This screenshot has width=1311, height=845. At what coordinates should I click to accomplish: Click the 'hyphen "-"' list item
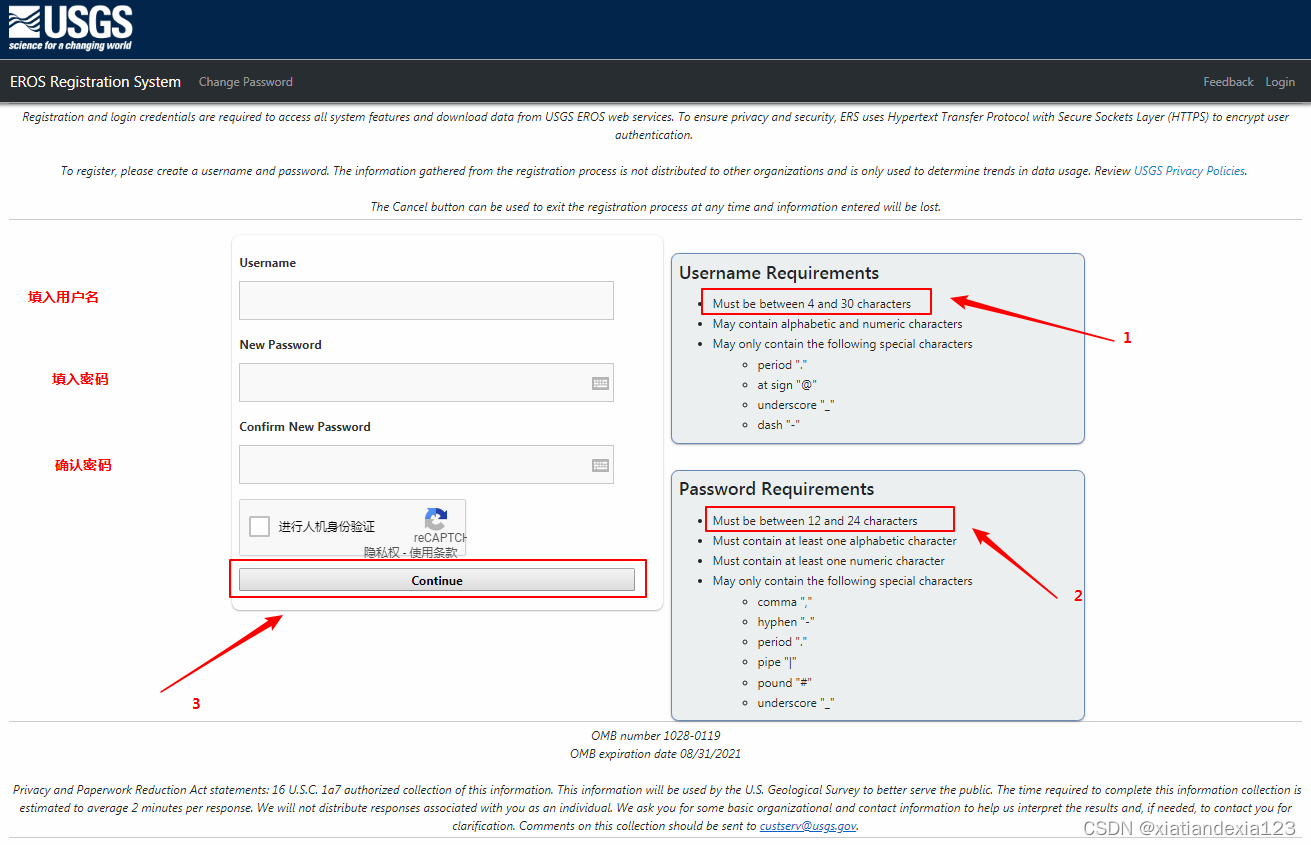pos(786,622)
